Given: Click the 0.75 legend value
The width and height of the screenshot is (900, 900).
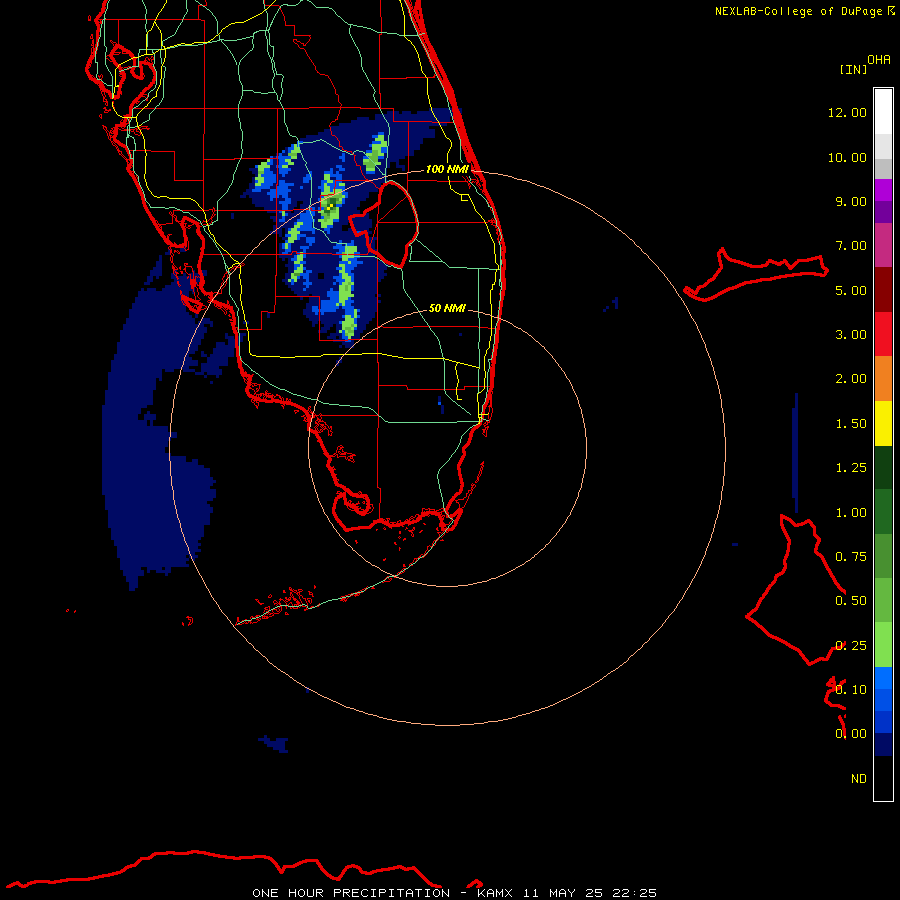Looking at the screenshot, I should point(851,557).
